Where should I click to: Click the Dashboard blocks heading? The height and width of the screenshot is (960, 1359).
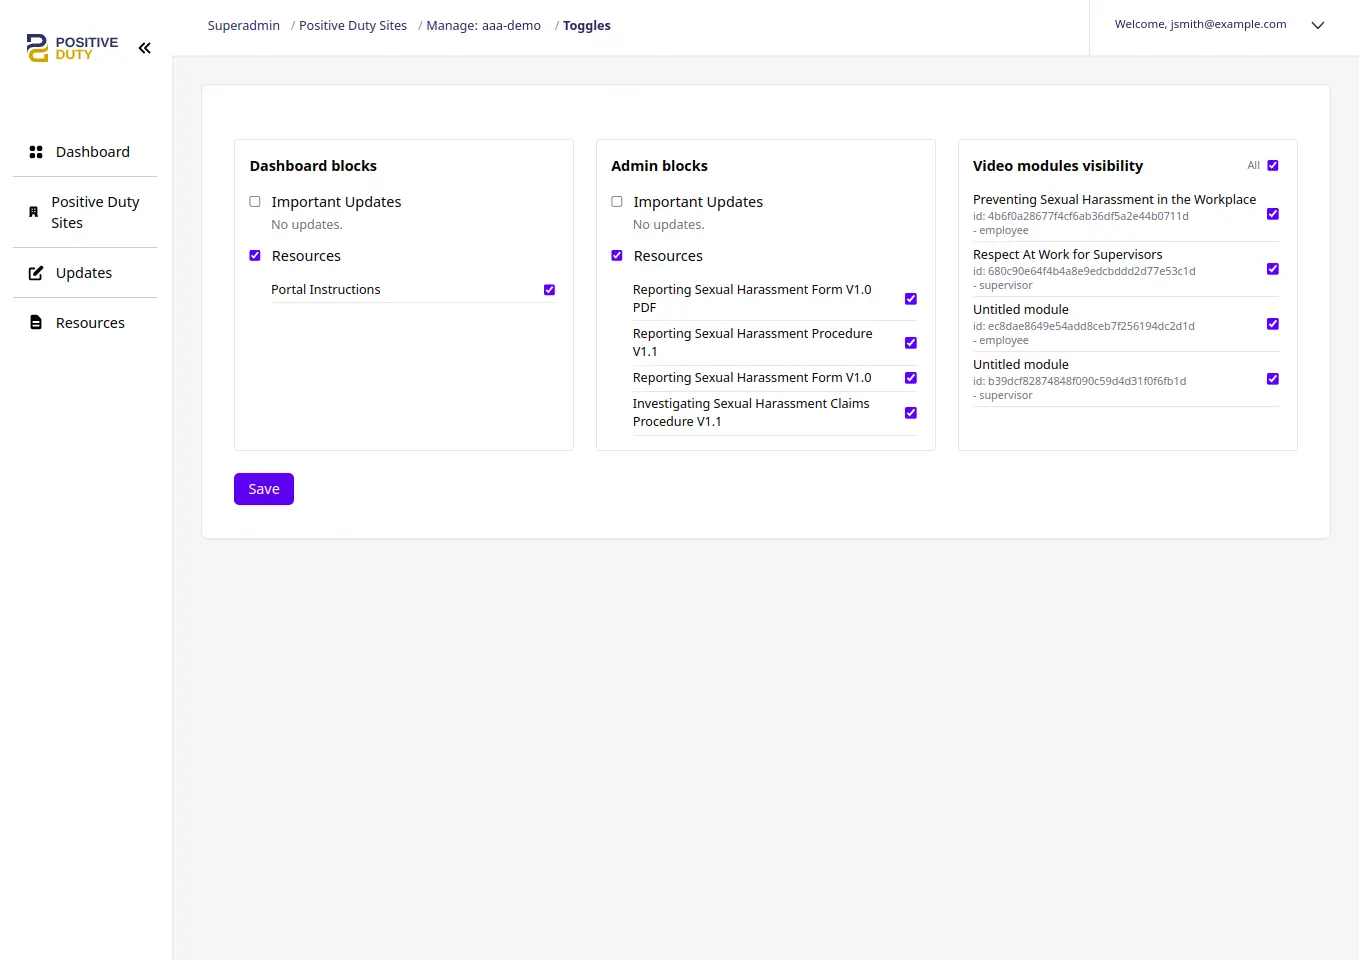point(313,166)
